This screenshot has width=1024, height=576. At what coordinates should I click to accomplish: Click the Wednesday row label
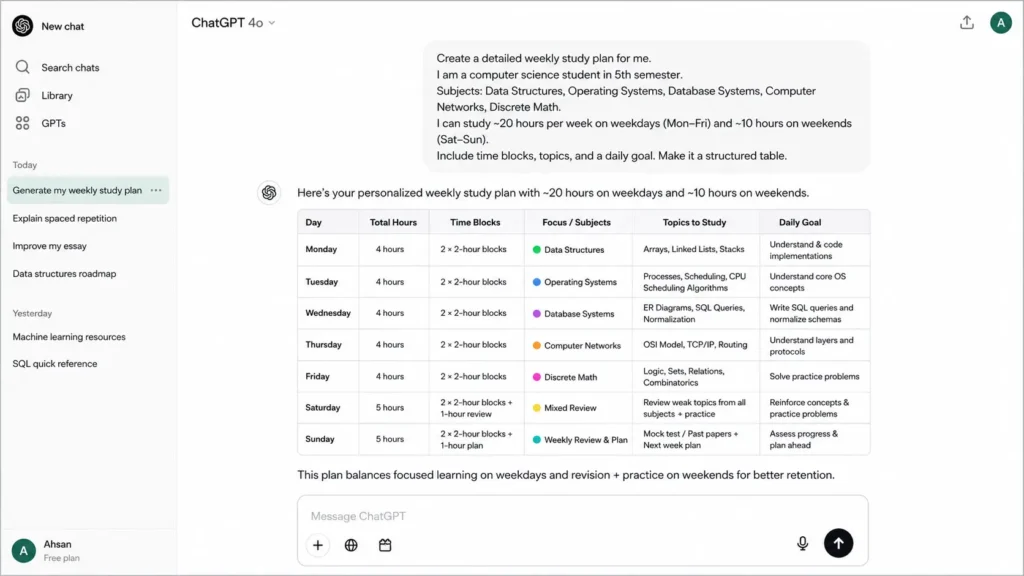tap(328, 313)
